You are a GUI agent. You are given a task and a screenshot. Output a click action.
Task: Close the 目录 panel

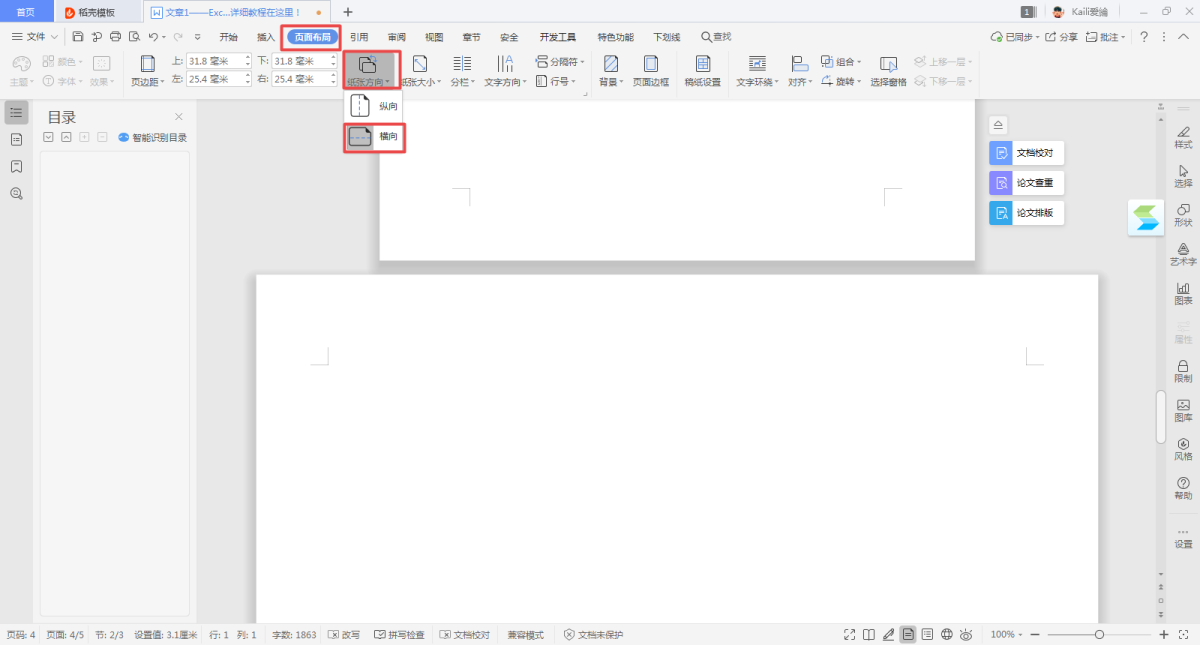pyautogui.click(x=179, y=117)
